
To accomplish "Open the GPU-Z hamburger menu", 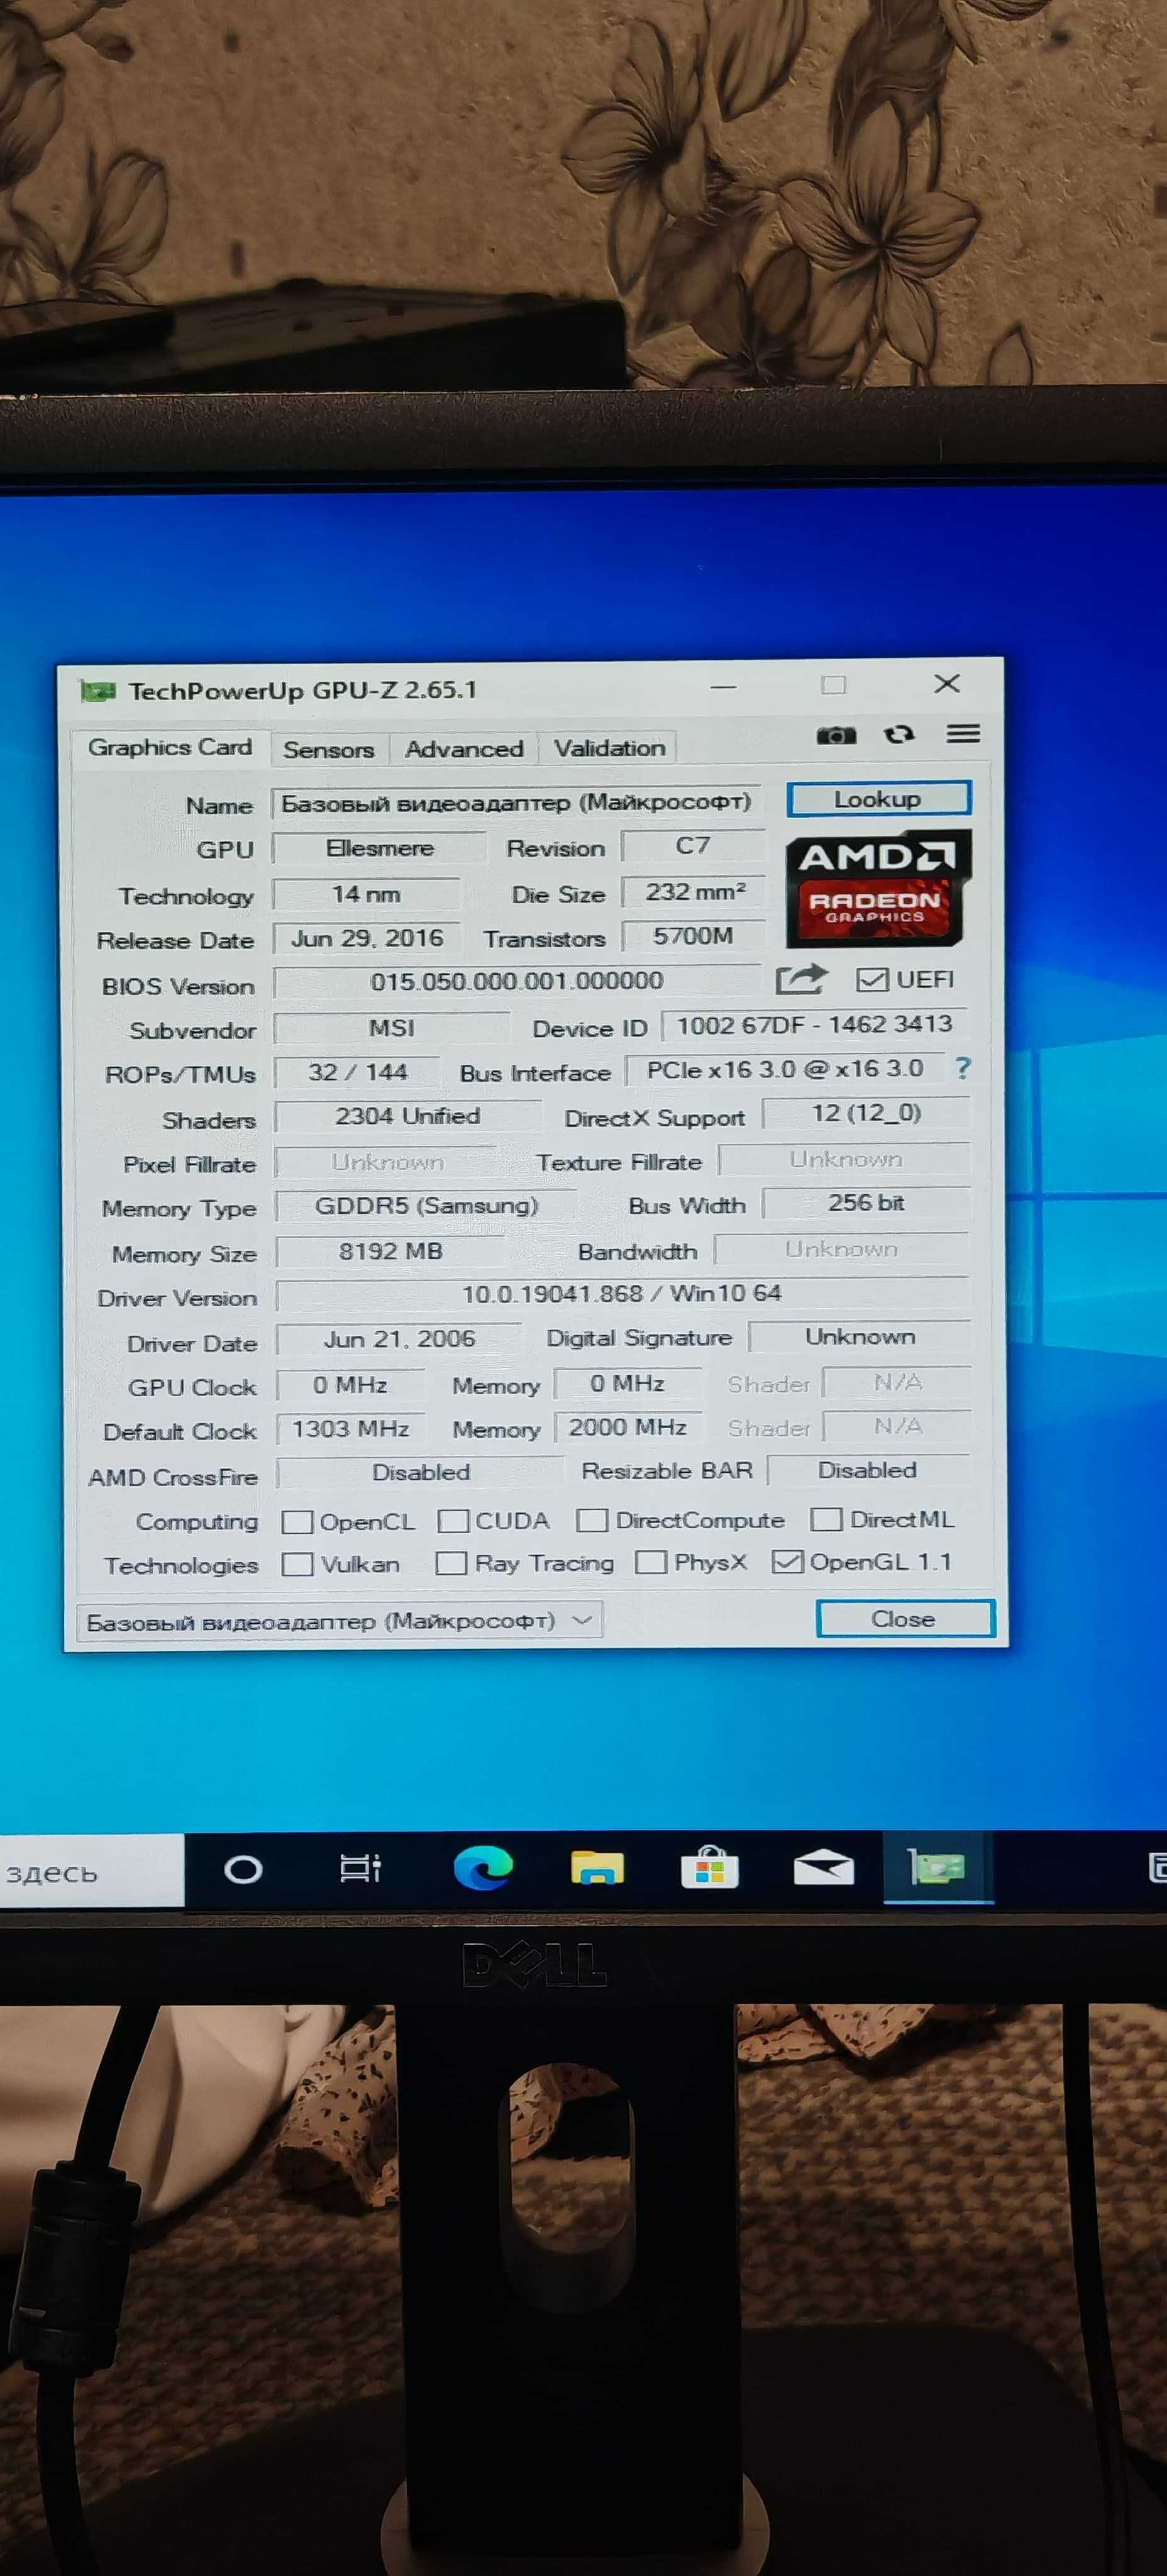I will 963,734.
